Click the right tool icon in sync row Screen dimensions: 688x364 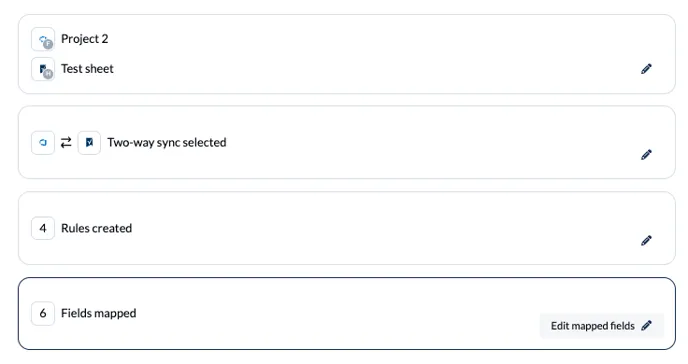[89, 143]
